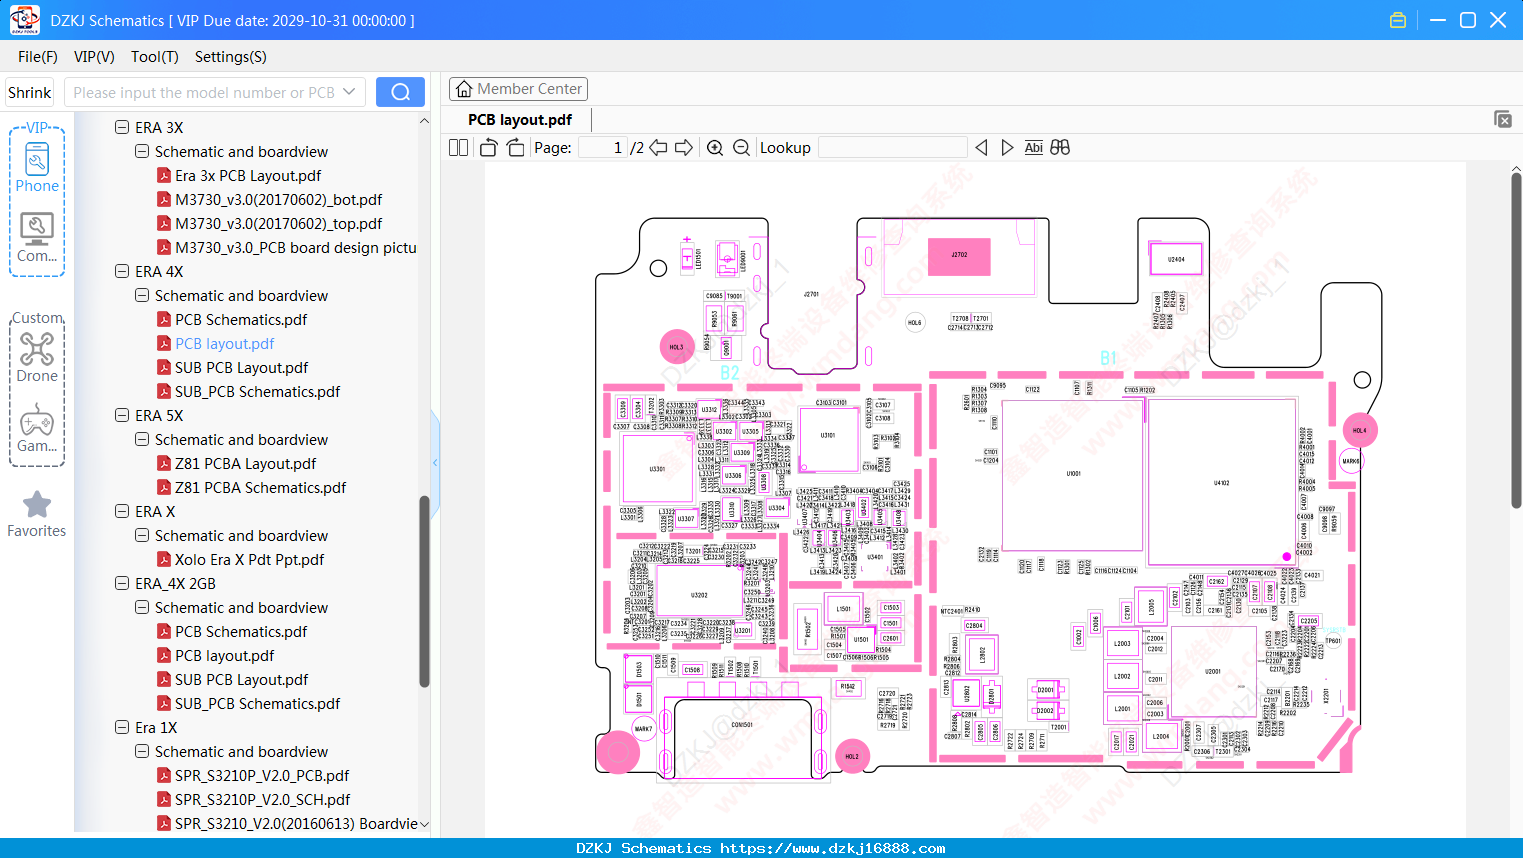
Task: Click the binoculars search icon
Action: click(1060, 148)
